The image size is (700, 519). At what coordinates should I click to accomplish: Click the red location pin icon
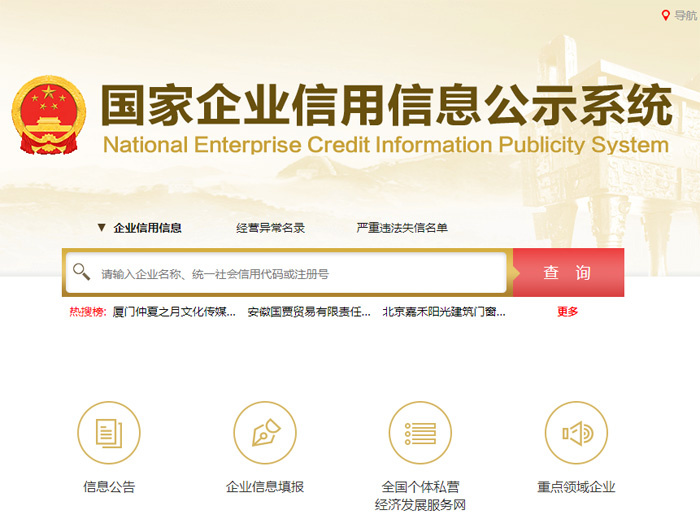coord(665,15)
